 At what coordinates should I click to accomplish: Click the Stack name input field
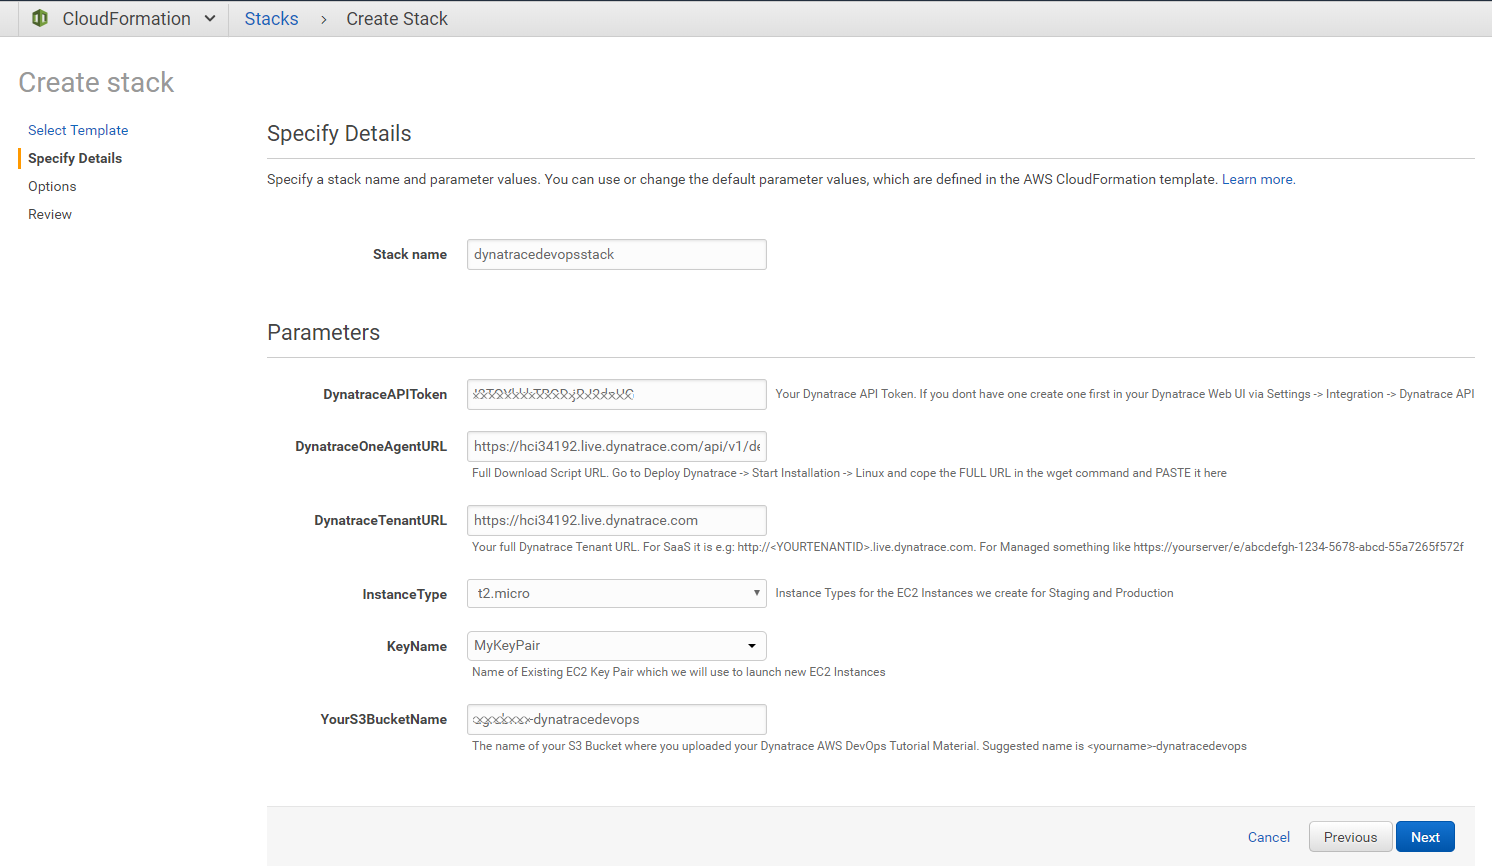tap(617, 254)
